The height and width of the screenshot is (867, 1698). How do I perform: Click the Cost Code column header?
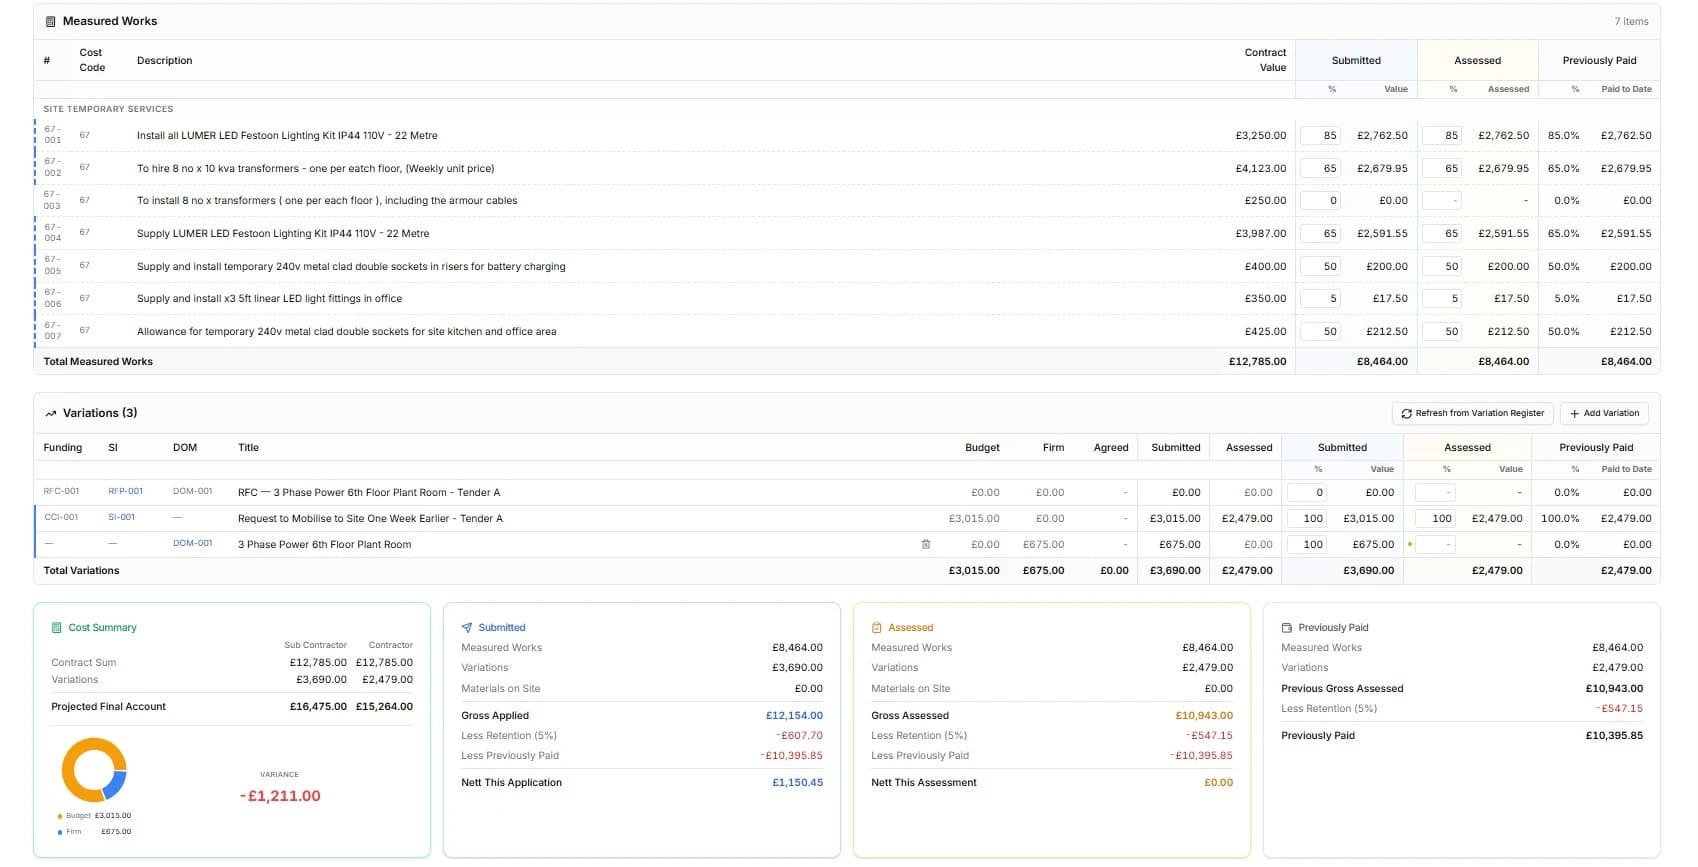pyautogui.click(x=92, y=60)
